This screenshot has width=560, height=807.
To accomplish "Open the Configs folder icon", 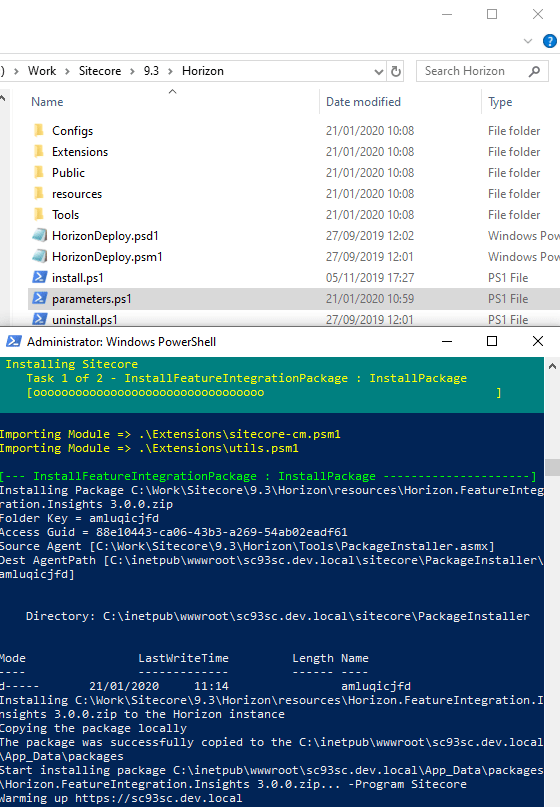I will click(x=39, y=130).
